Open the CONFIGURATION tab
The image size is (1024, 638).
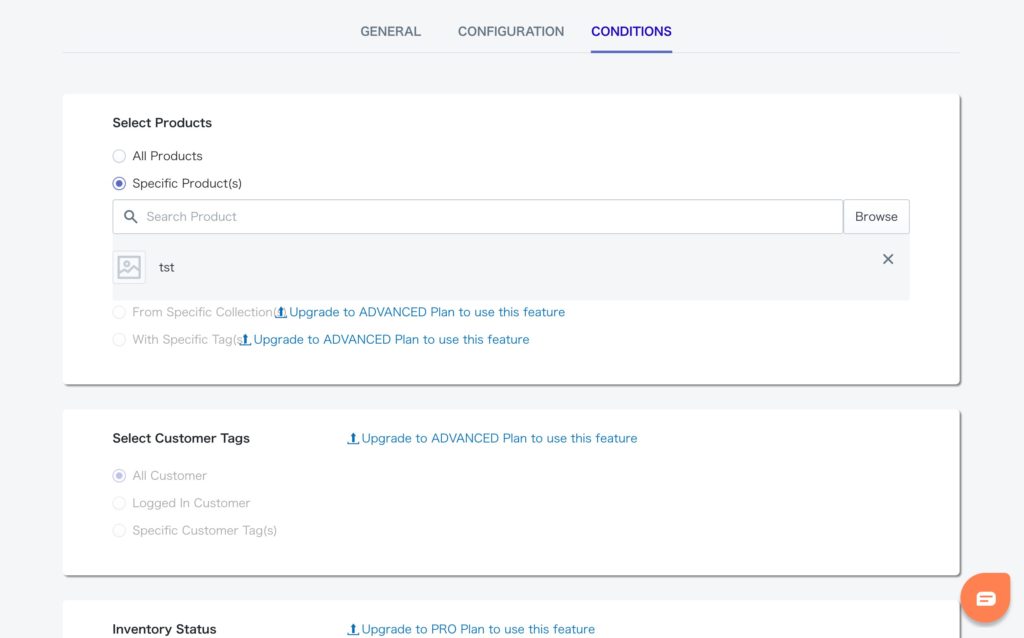coord(510,31)
